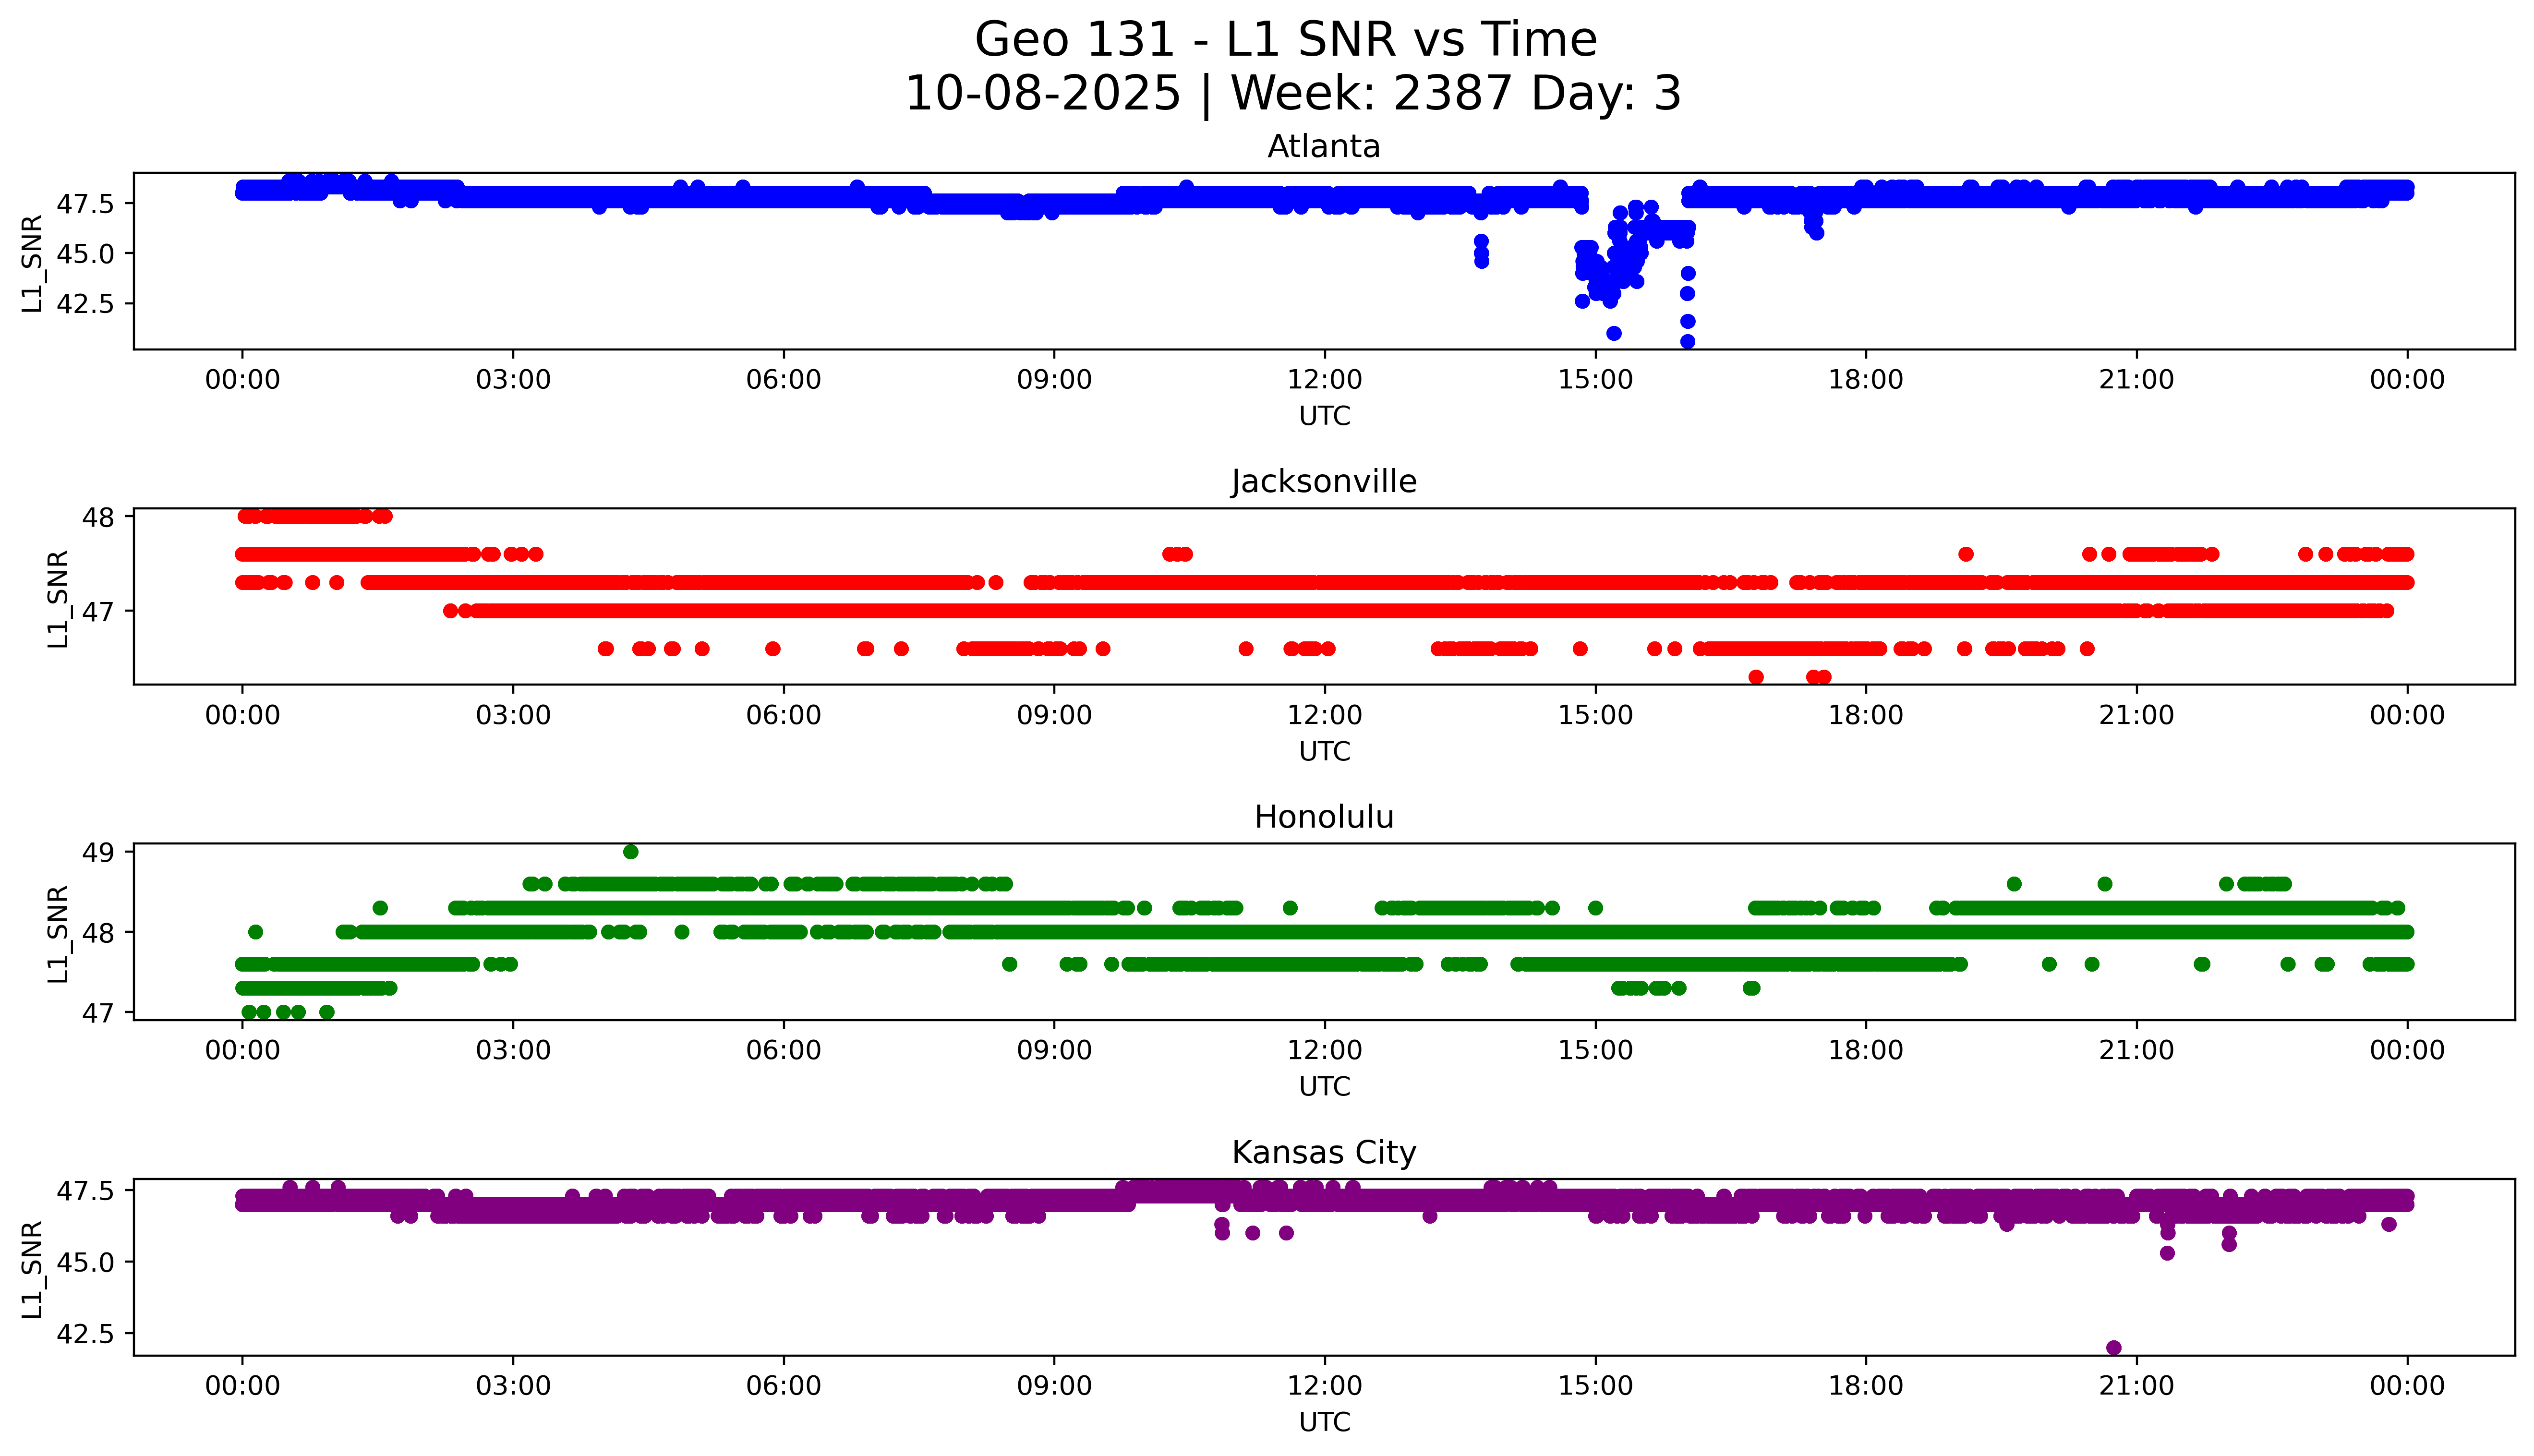The image size is (2534, 1456).
Task: Click the 48 y-tick label of the Jacksonville plot
Action: click(100, 517)
